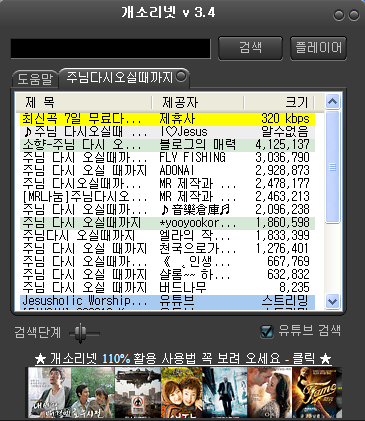Select the row provided by ♪音樂倉庫♬

pyautogui.click(x=167, y=210)
